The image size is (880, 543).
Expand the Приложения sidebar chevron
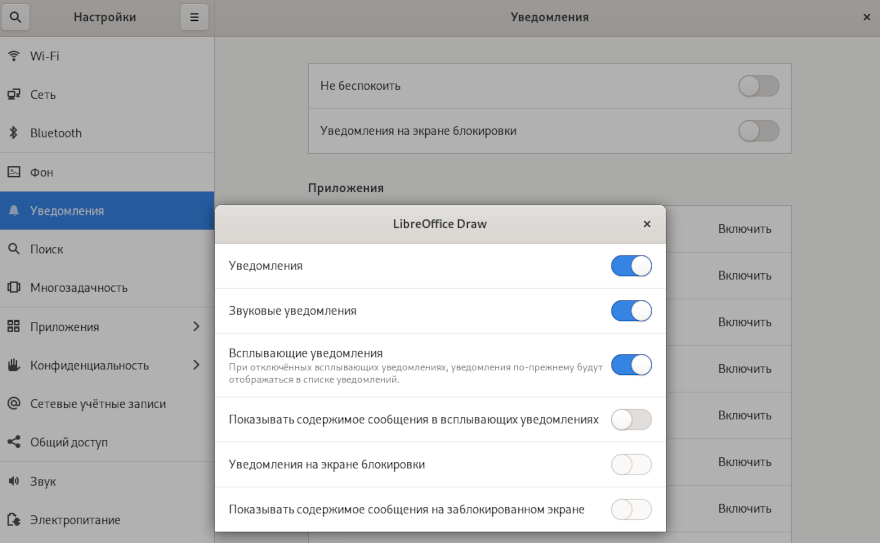[x=196, y=327]
